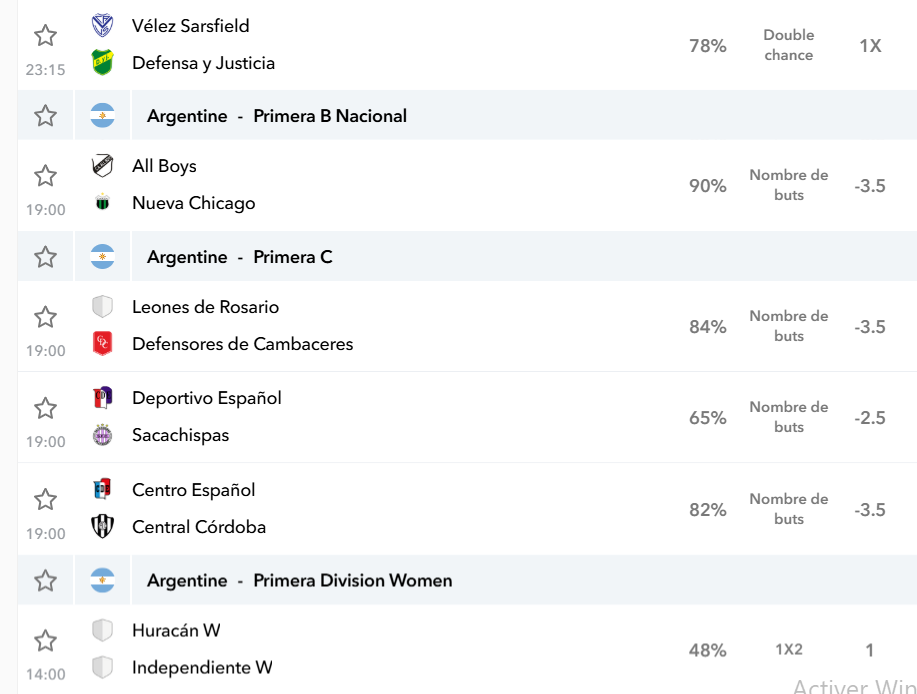917x694 pixels.
Task: Click the Defensa y Justicia green crest
Action: coord(102,63)
